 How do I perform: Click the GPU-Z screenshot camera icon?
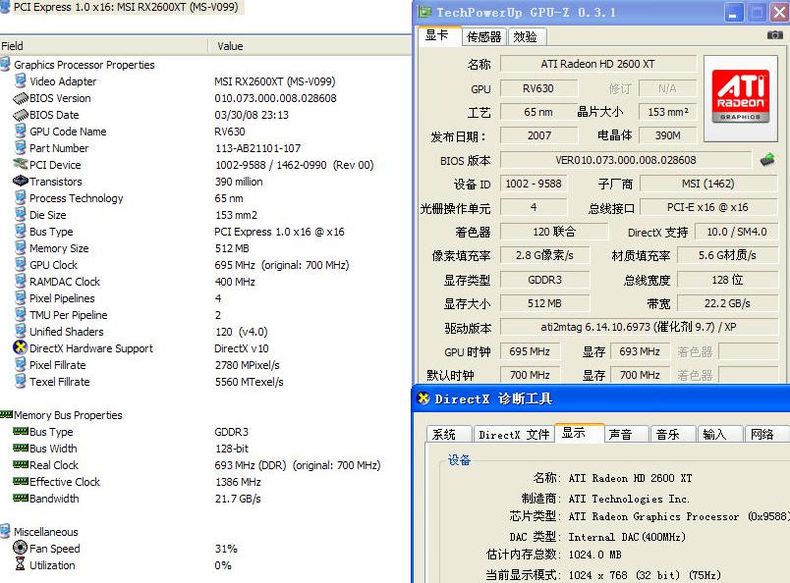pos(775,35)
